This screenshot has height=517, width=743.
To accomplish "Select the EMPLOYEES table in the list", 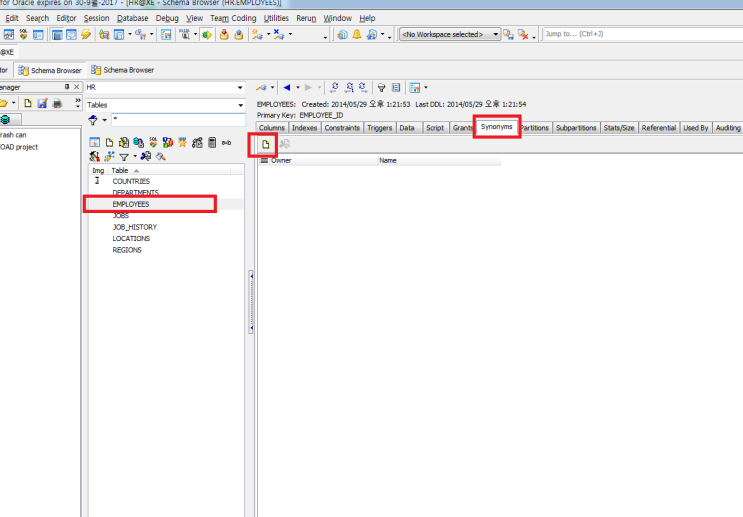I will [x=131, y=204].
